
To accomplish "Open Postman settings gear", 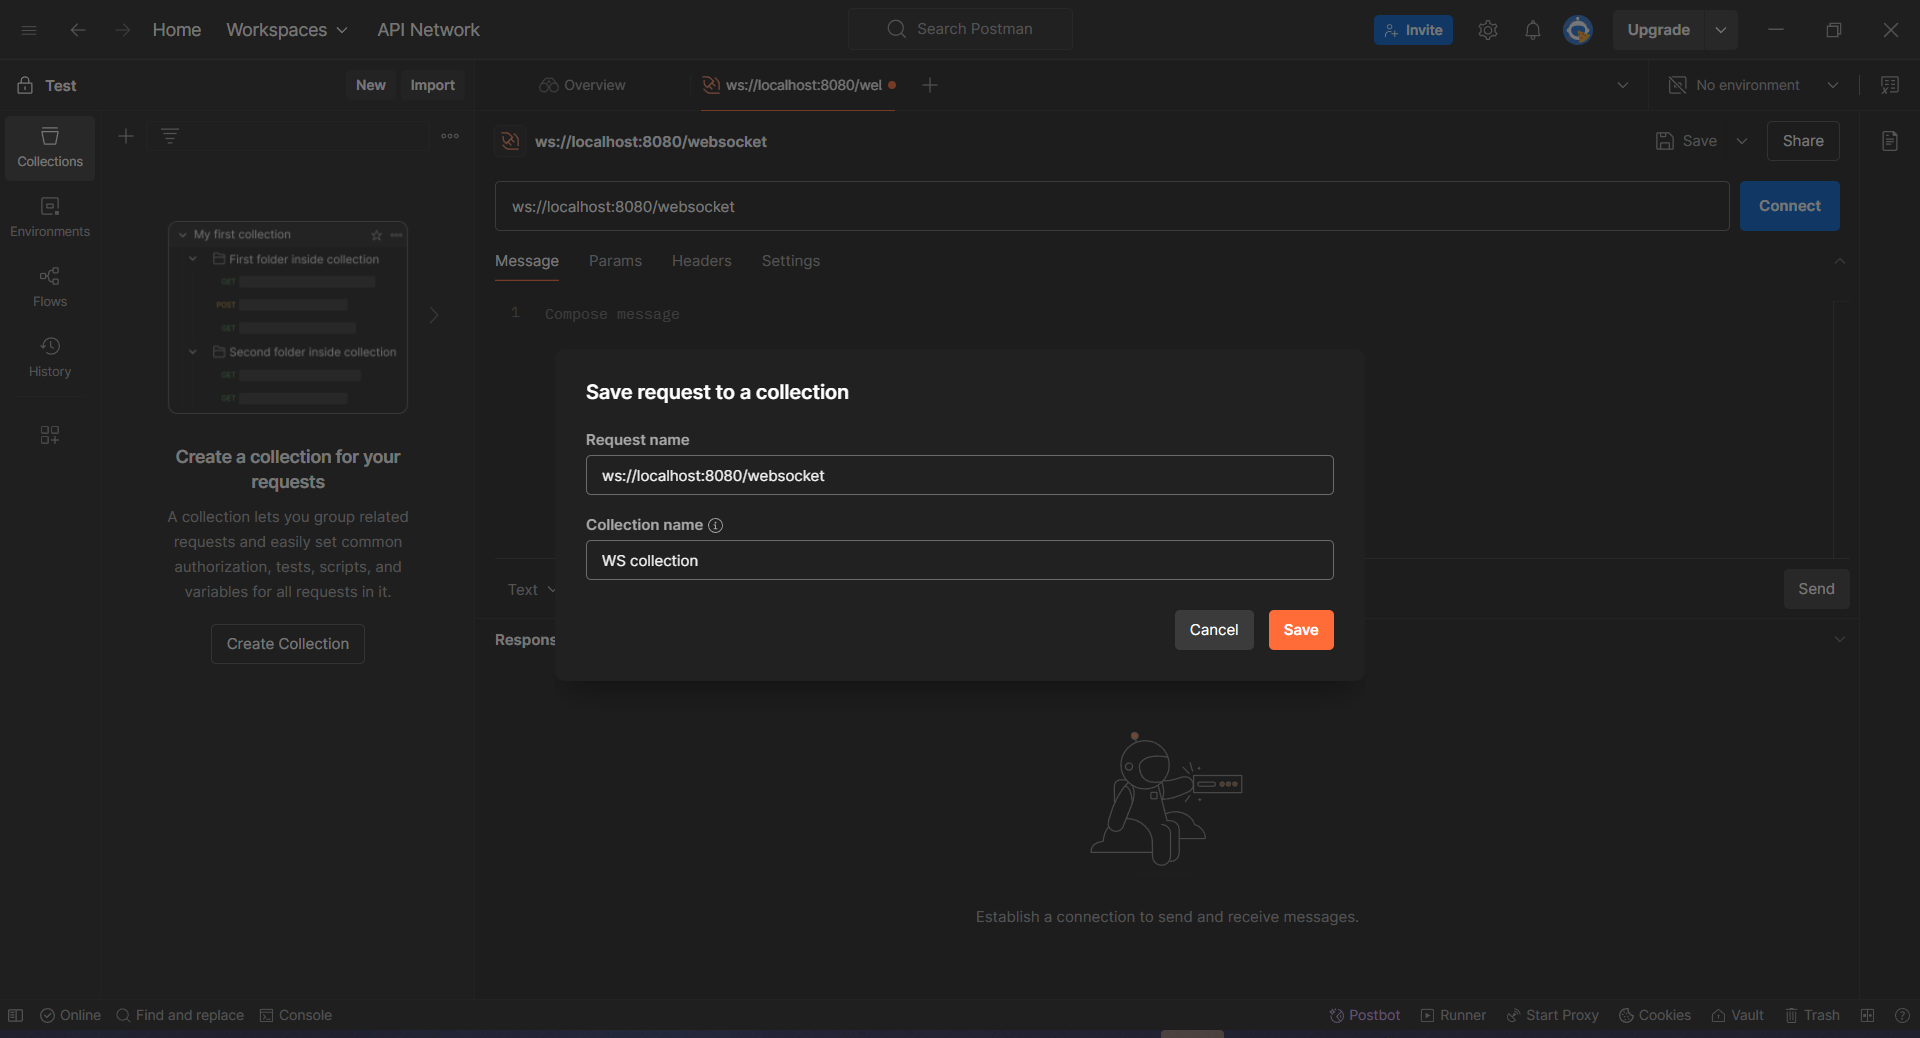I will click(1488, 30).
